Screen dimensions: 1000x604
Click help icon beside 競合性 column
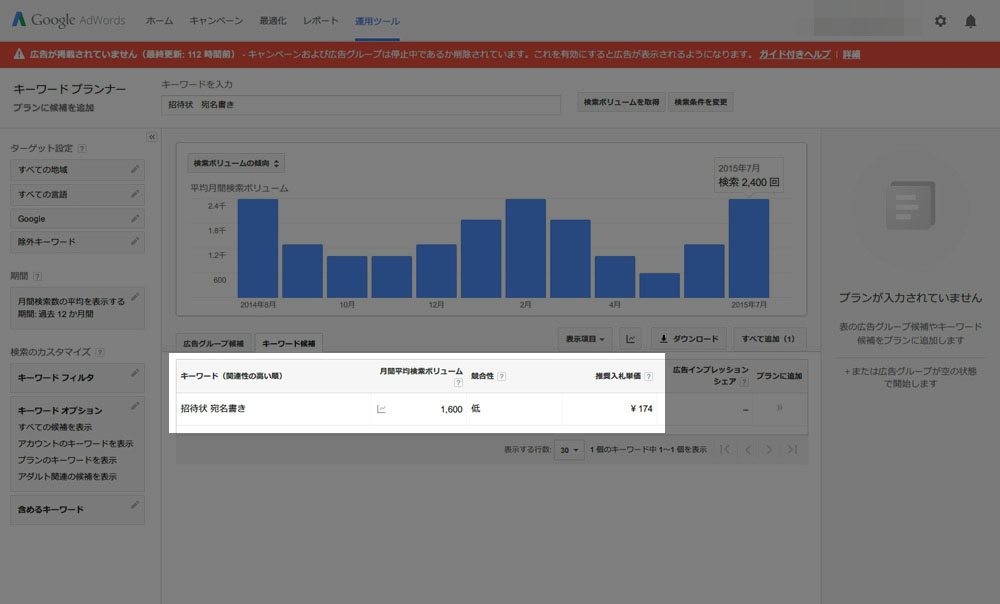[501, 376]
